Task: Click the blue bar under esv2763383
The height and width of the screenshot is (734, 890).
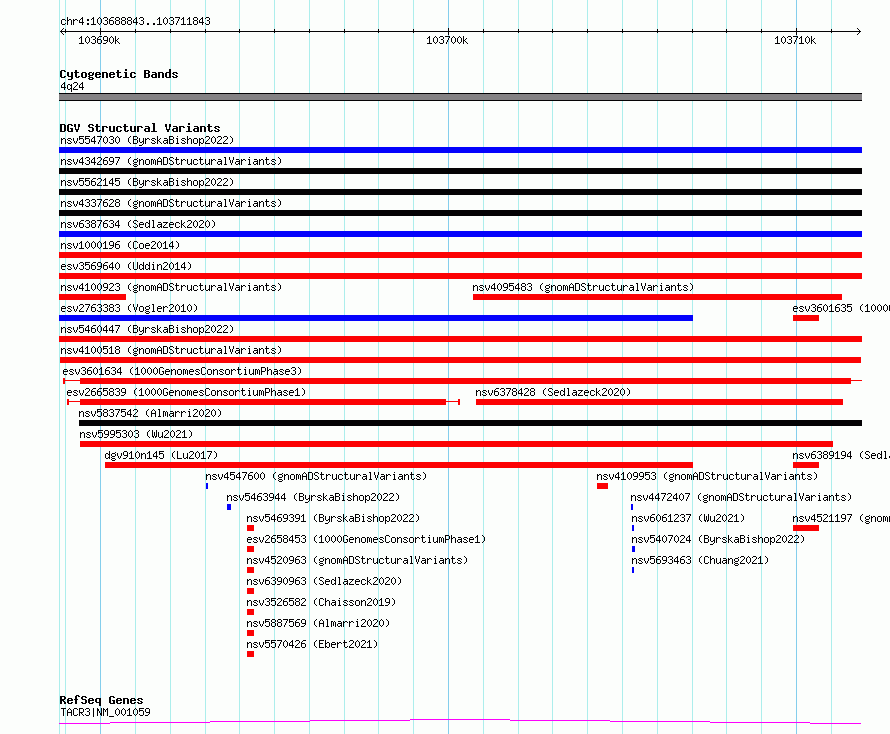Action: pos(376,318)
